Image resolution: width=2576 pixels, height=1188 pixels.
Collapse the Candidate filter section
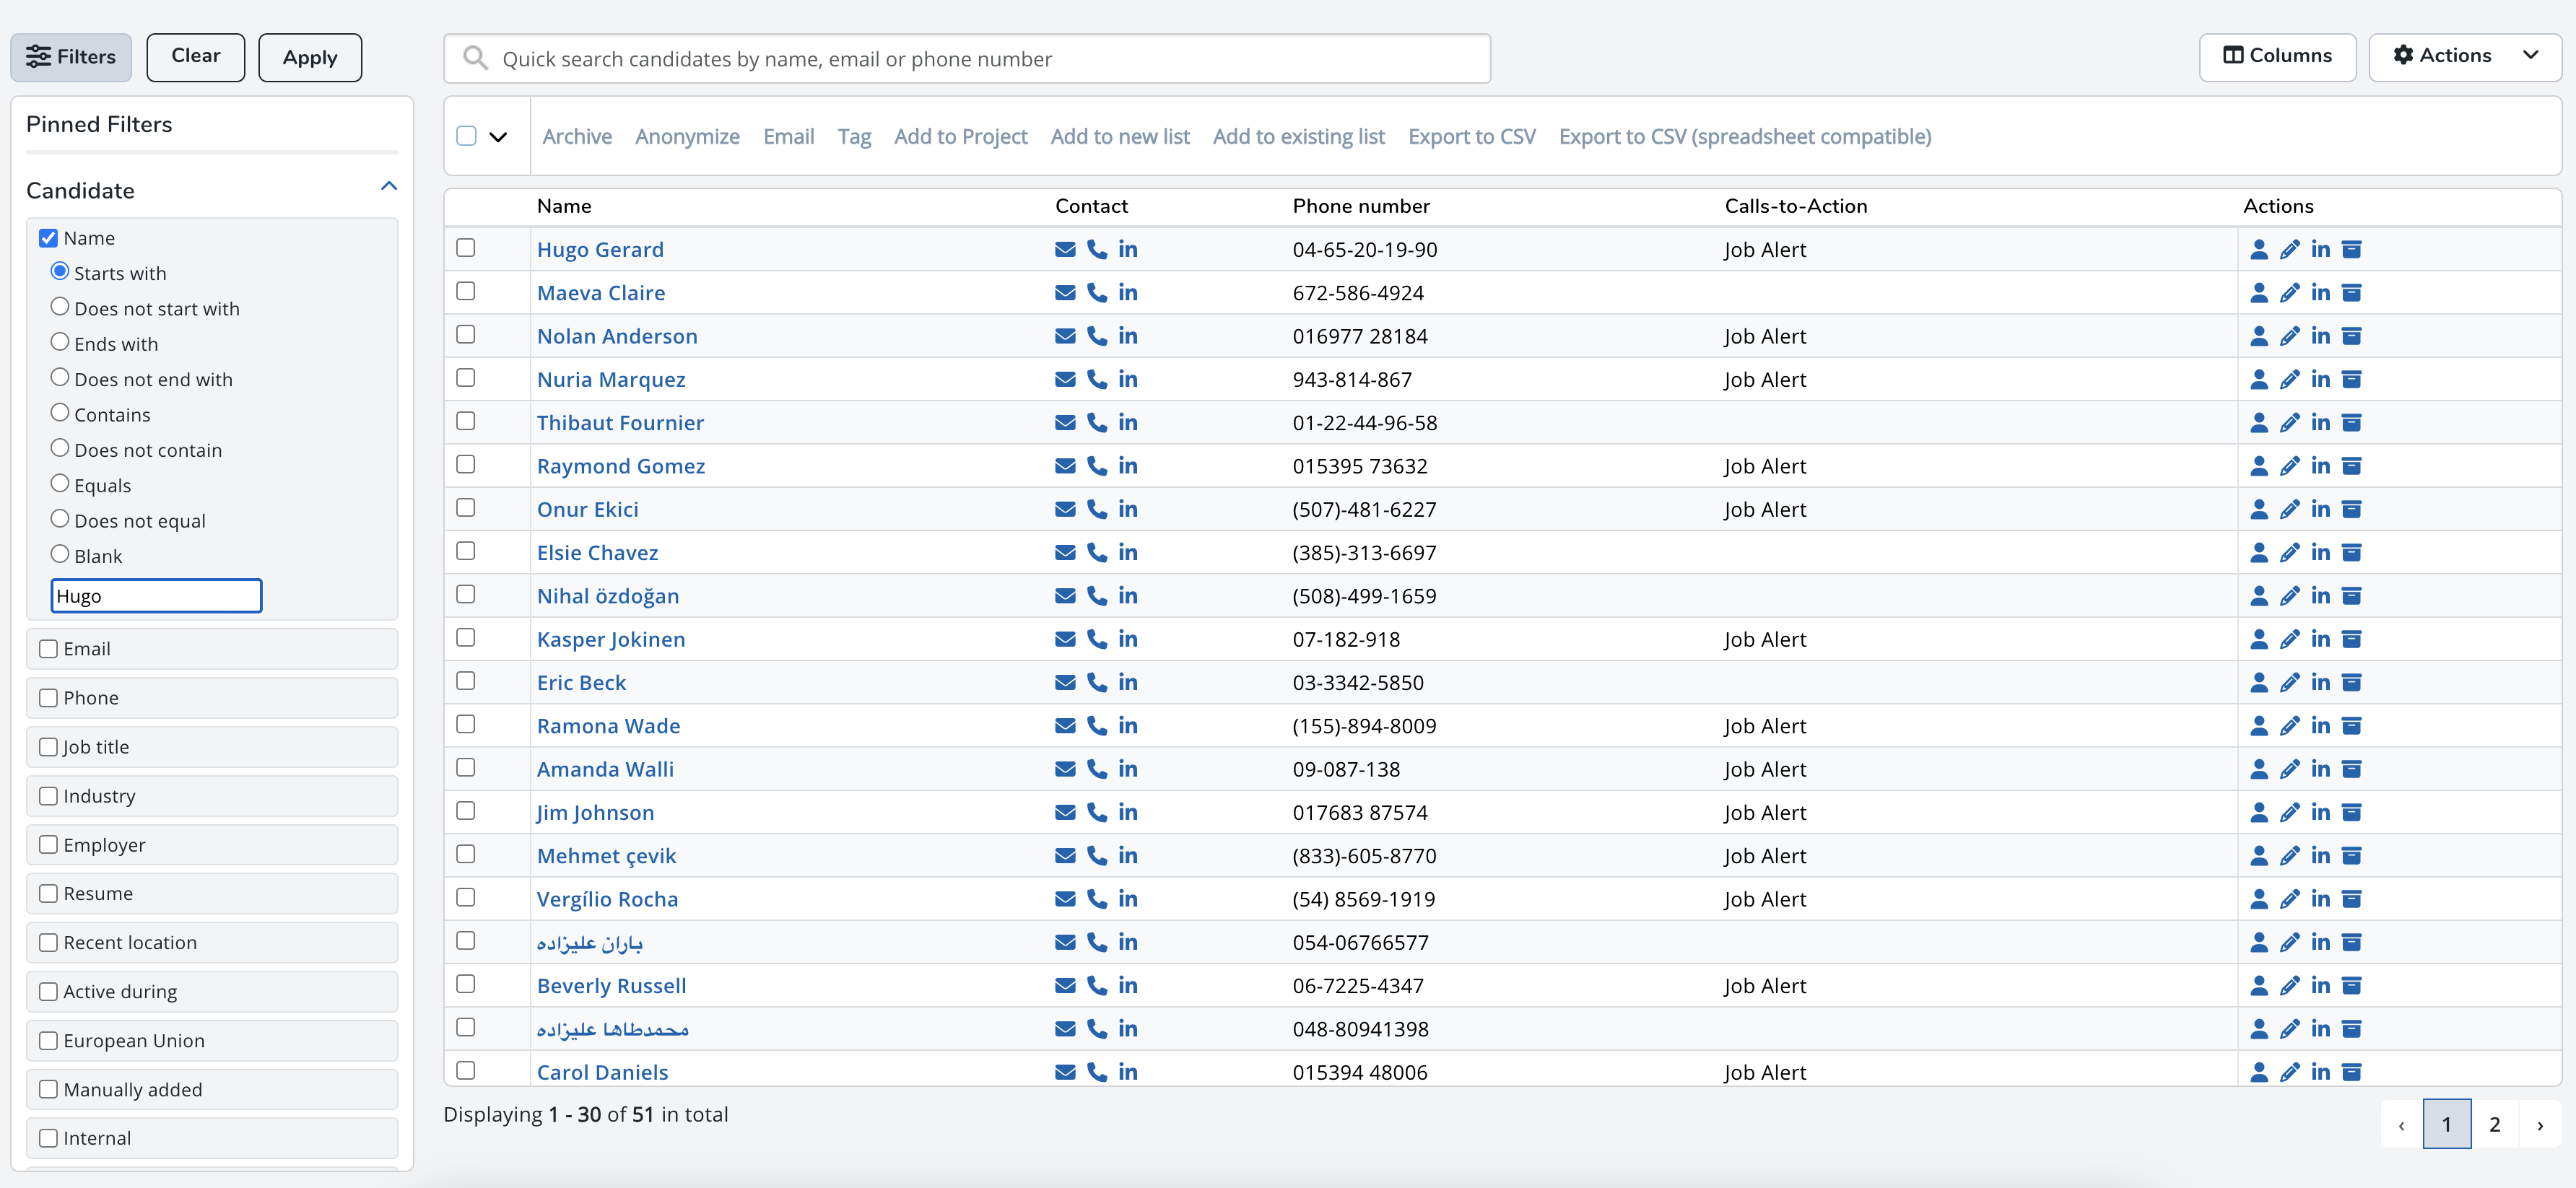click(x=389, y=187)
